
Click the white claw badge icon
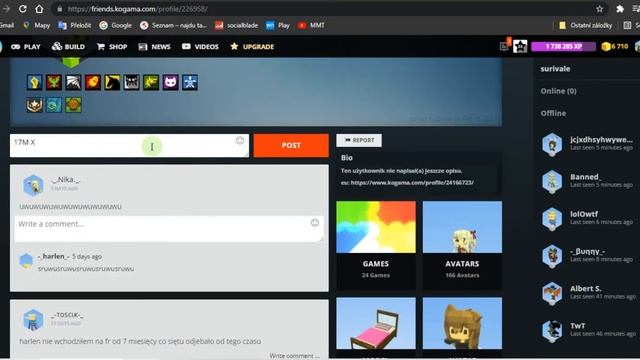pos(73,82)
